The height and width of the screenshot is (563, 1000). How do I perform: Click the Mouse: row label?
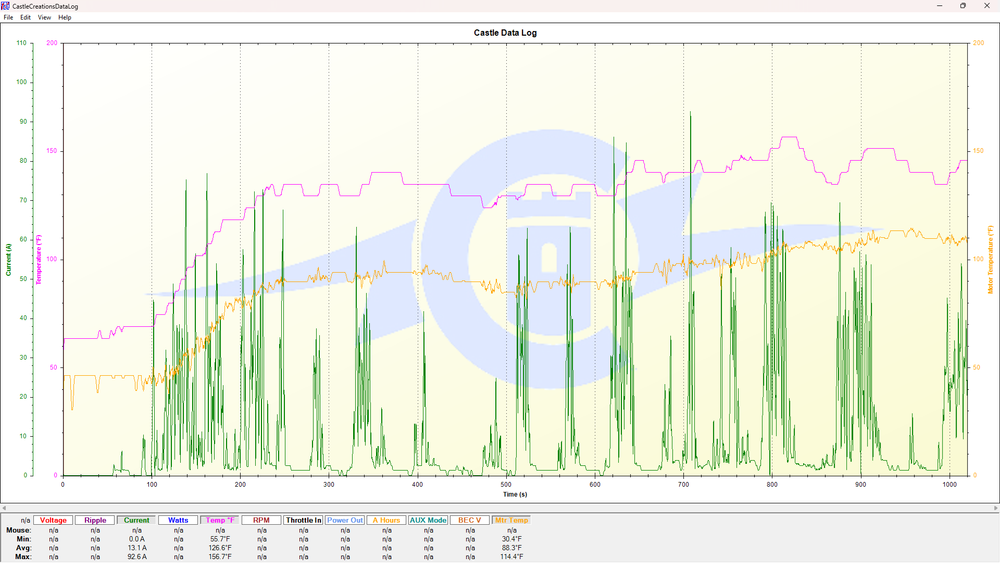(x=19, y=530)
